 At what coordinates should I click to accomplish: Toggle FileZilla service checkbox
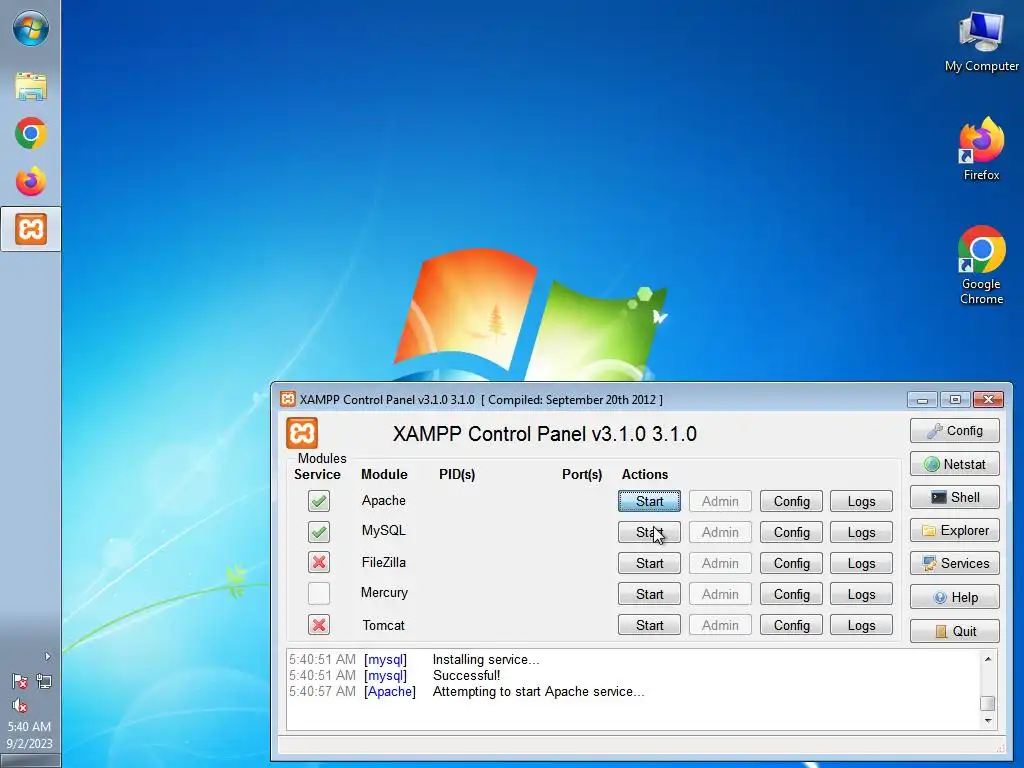(319, 562)
